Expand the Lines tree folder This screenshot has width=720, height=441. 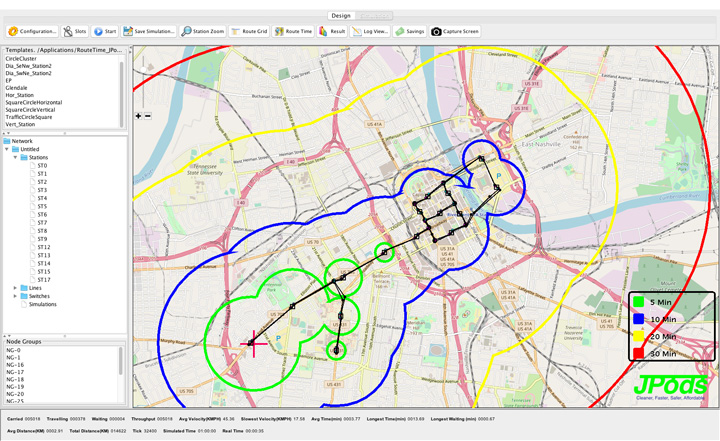pyautogui.click(x=17, y=288)
